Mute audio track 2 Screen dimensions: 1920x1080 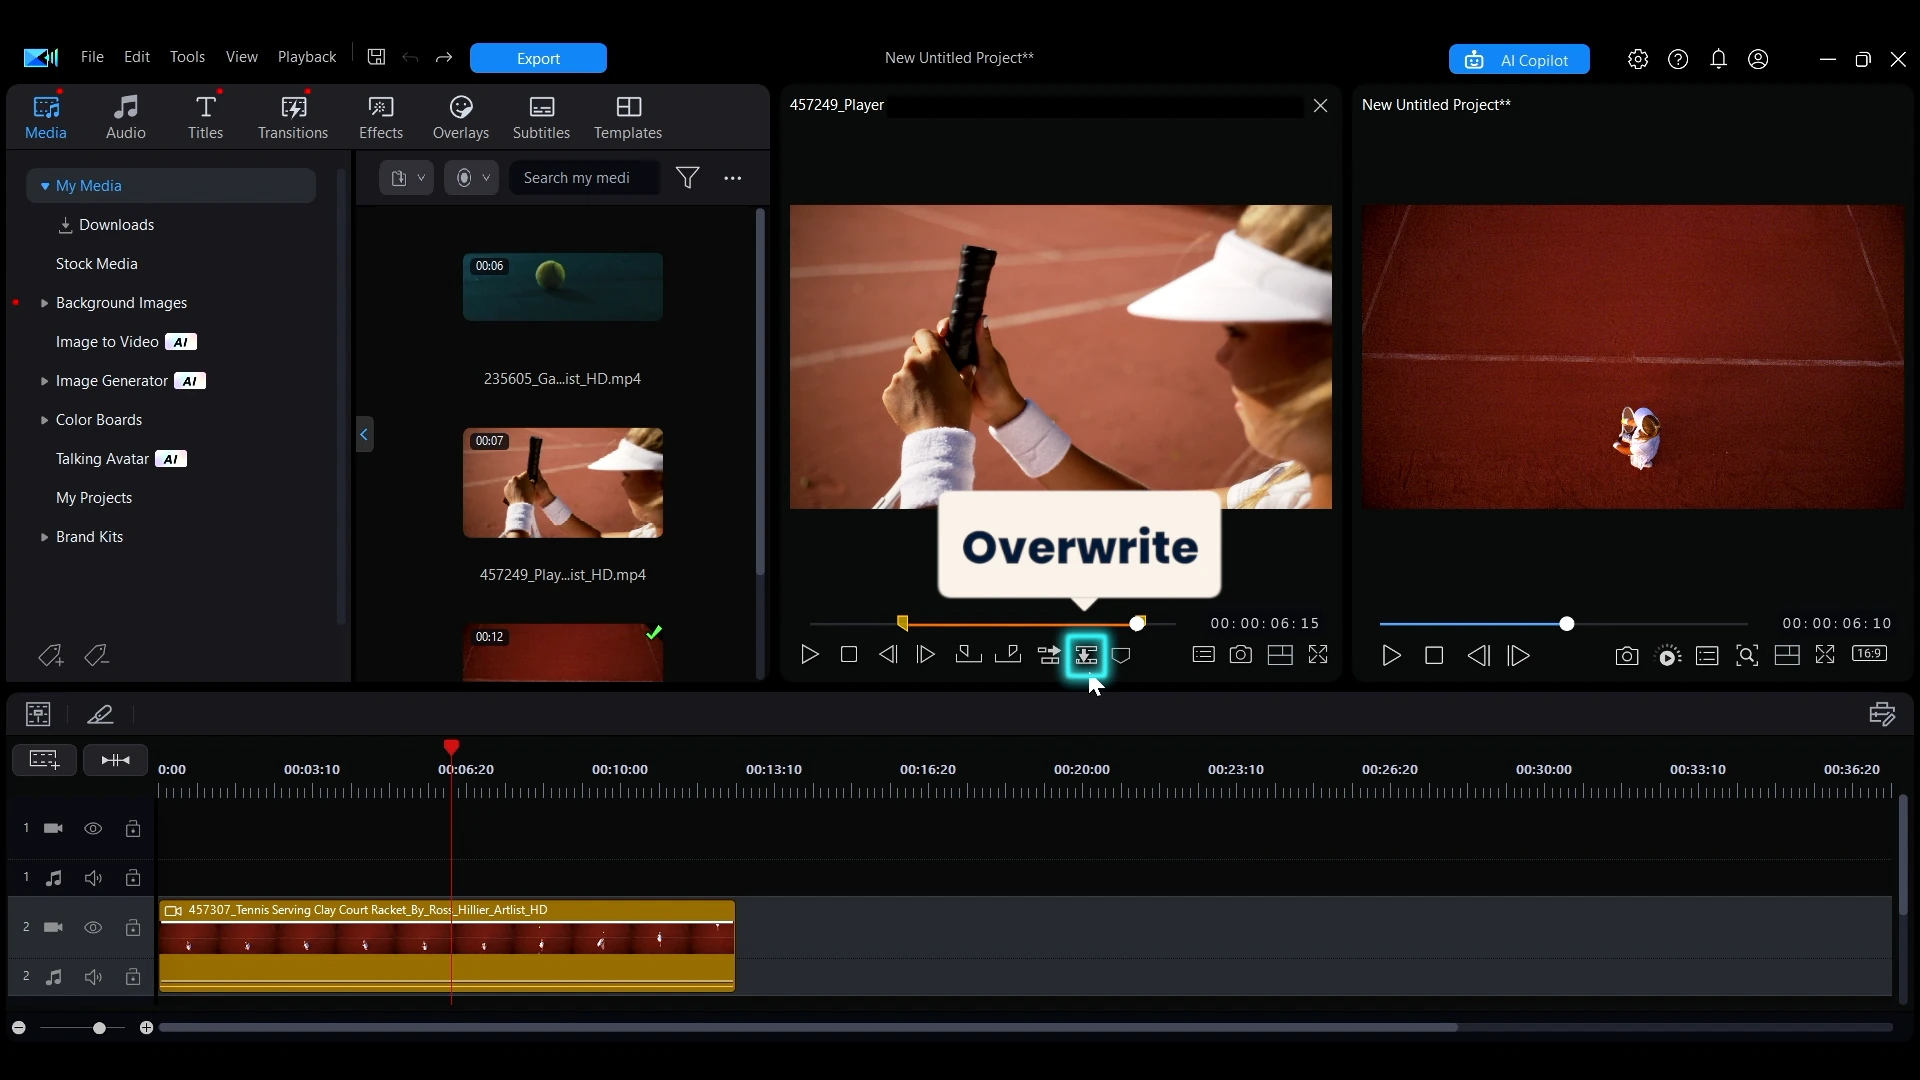tap(93, 977)
